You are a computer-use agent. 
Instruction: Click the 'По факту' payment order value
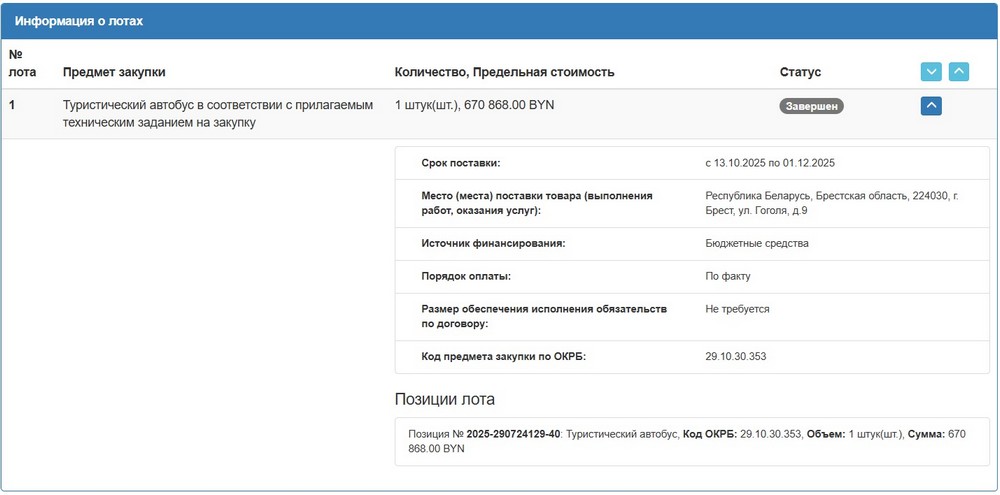tap(727, 276)
